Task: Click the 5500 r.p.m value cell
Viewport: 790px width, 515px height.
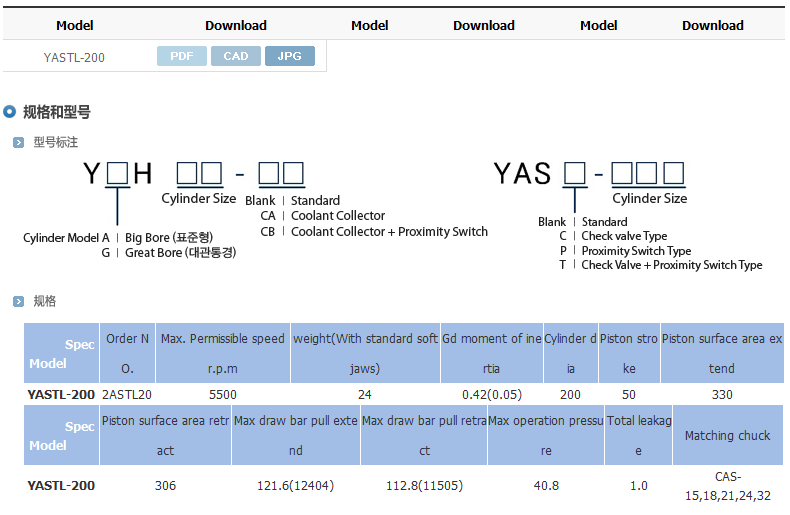Action: coord(223,395)
